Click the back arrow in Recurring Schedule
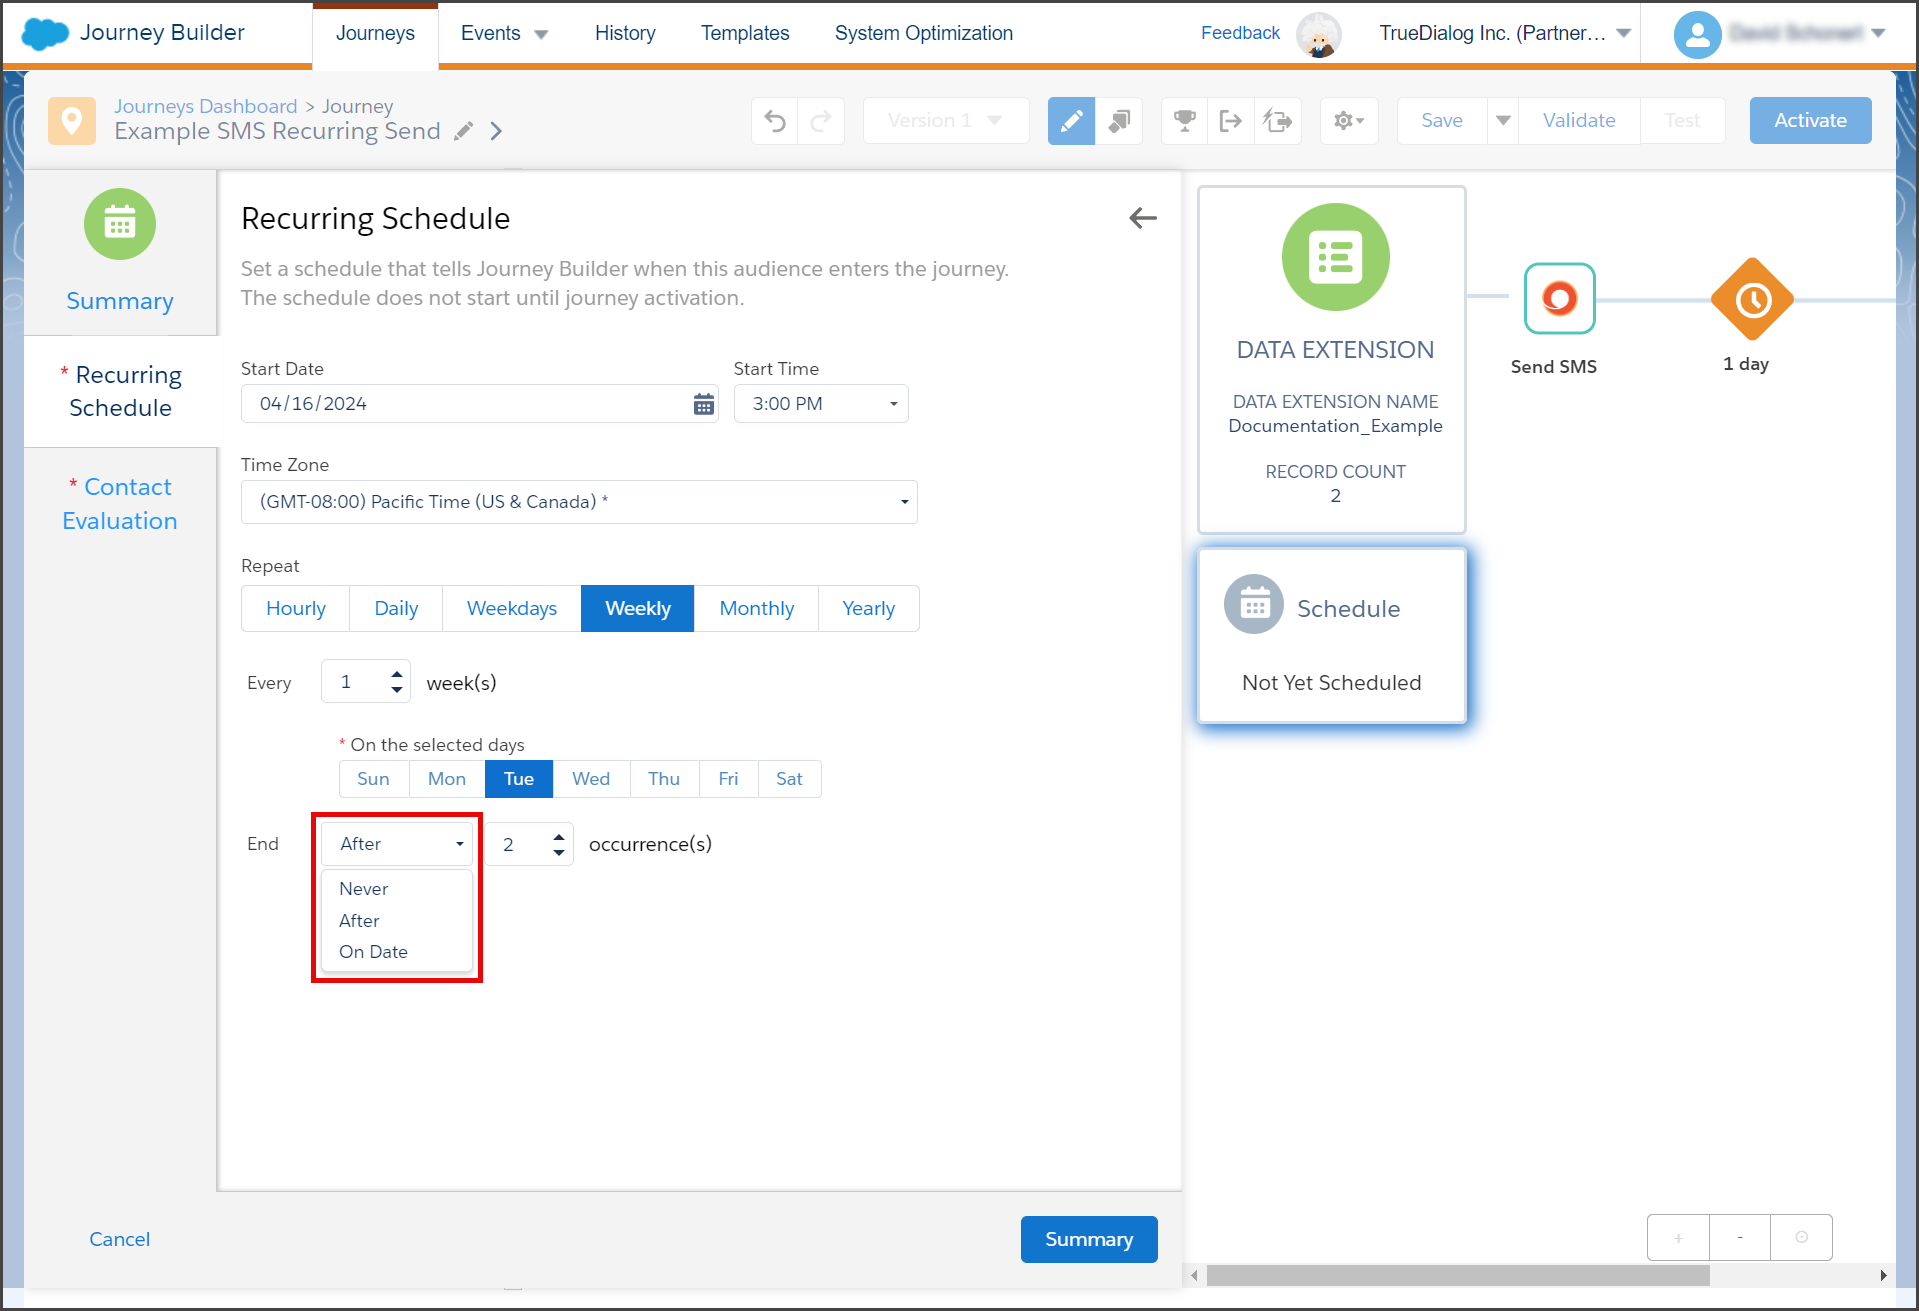Image resolution: width=1919 pixels, height=1311 pixels. tap(1142, 218)
